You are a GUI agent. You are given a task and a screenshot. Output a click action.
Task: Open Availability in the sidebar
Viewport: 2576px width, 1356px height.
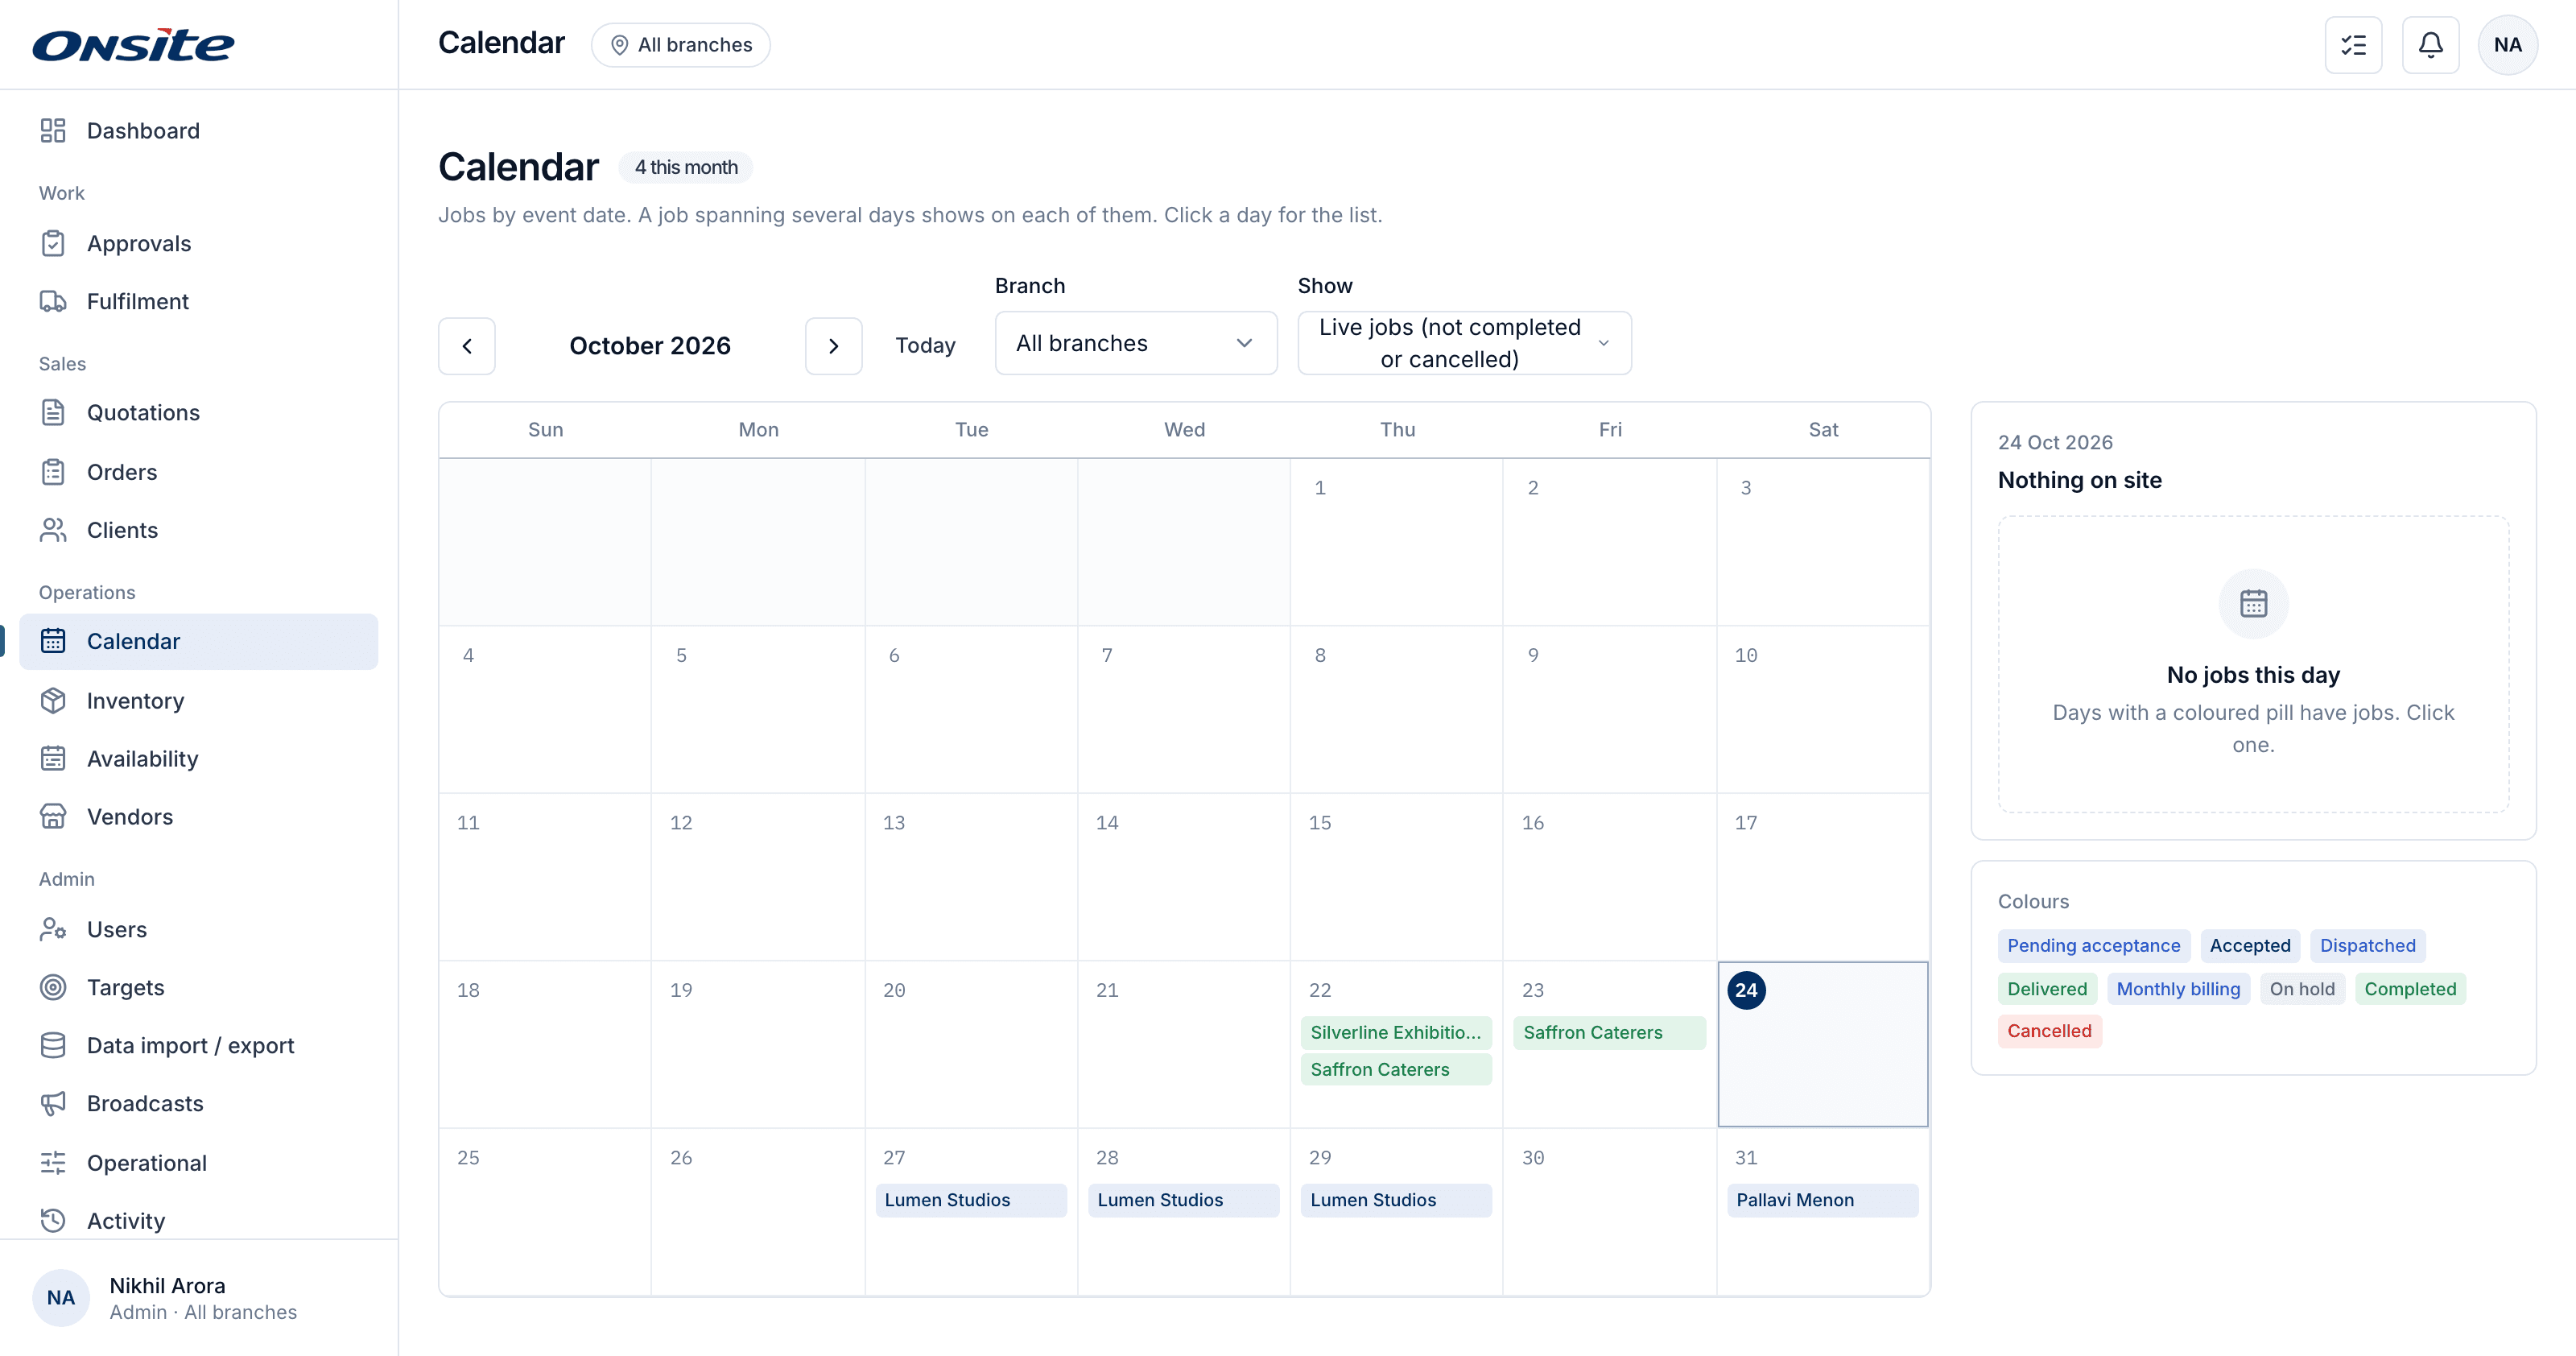pos(198,759)
